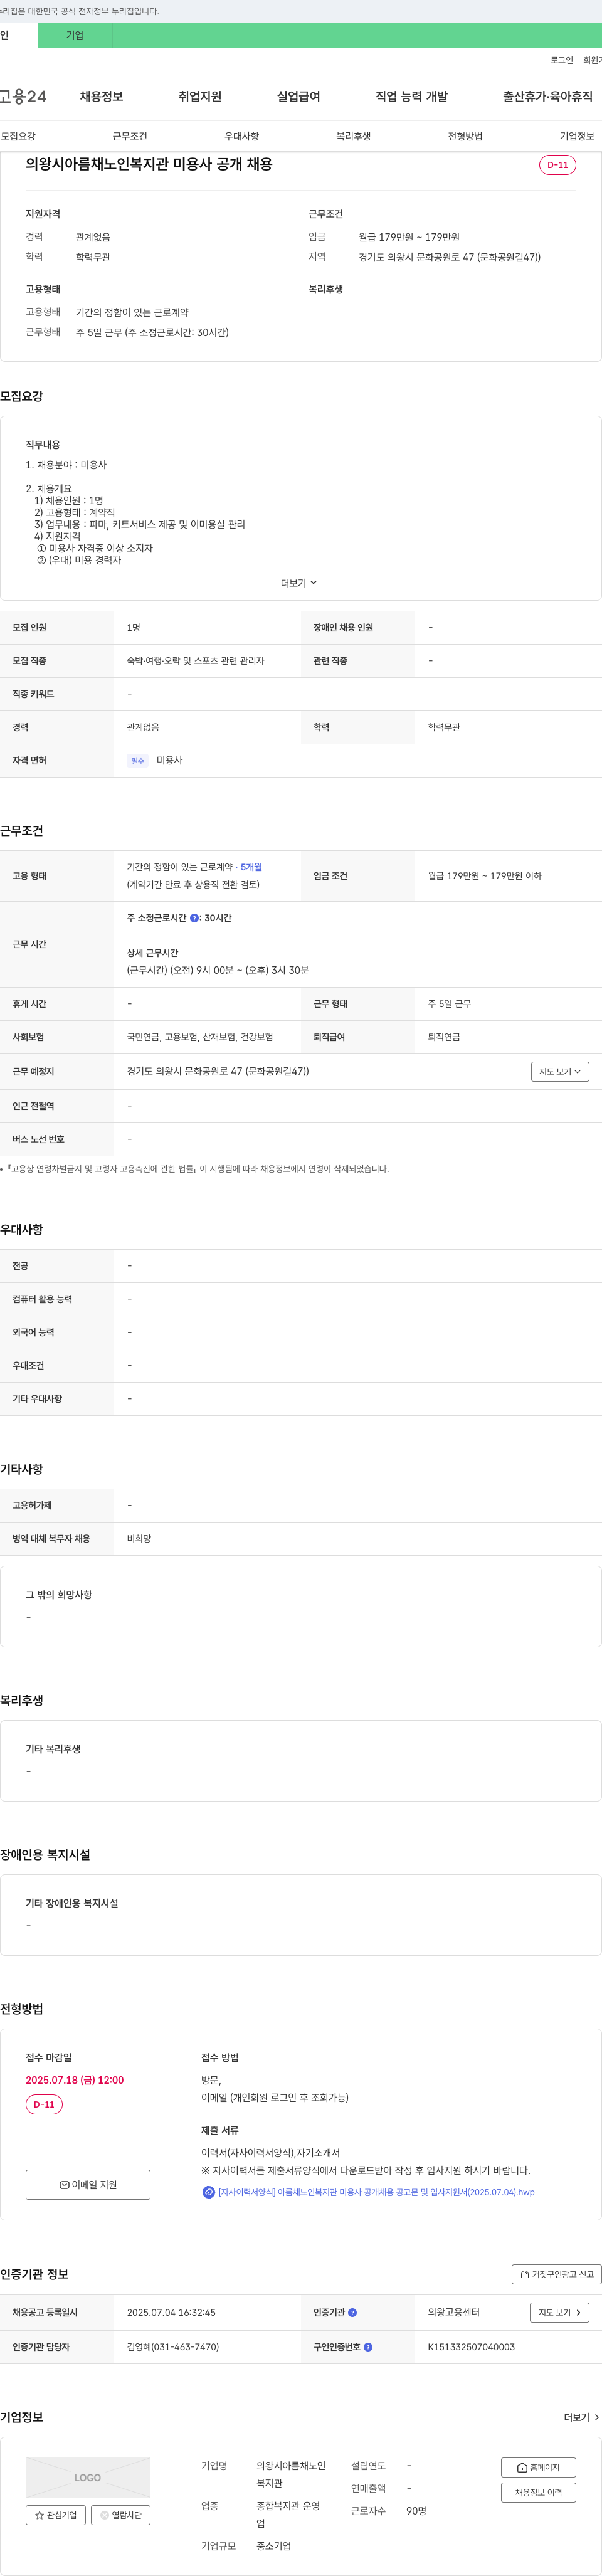Click the job title 의왕시아름채노인복지관 미용사 공개 채용
Image resolution: width=602 pixels, height=2576 pixels.
pos(149,164)
